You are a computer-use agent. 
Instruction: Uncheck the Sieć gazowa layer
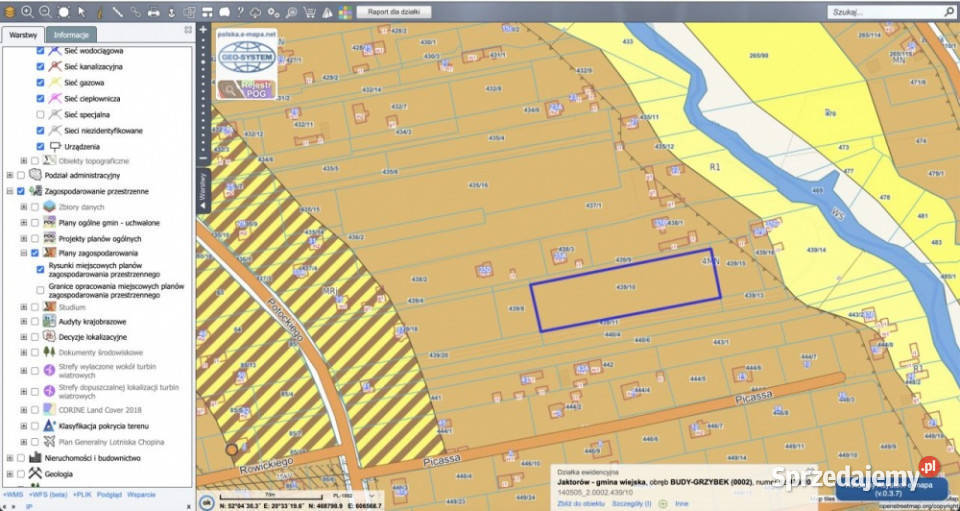[x=40, y=82]
